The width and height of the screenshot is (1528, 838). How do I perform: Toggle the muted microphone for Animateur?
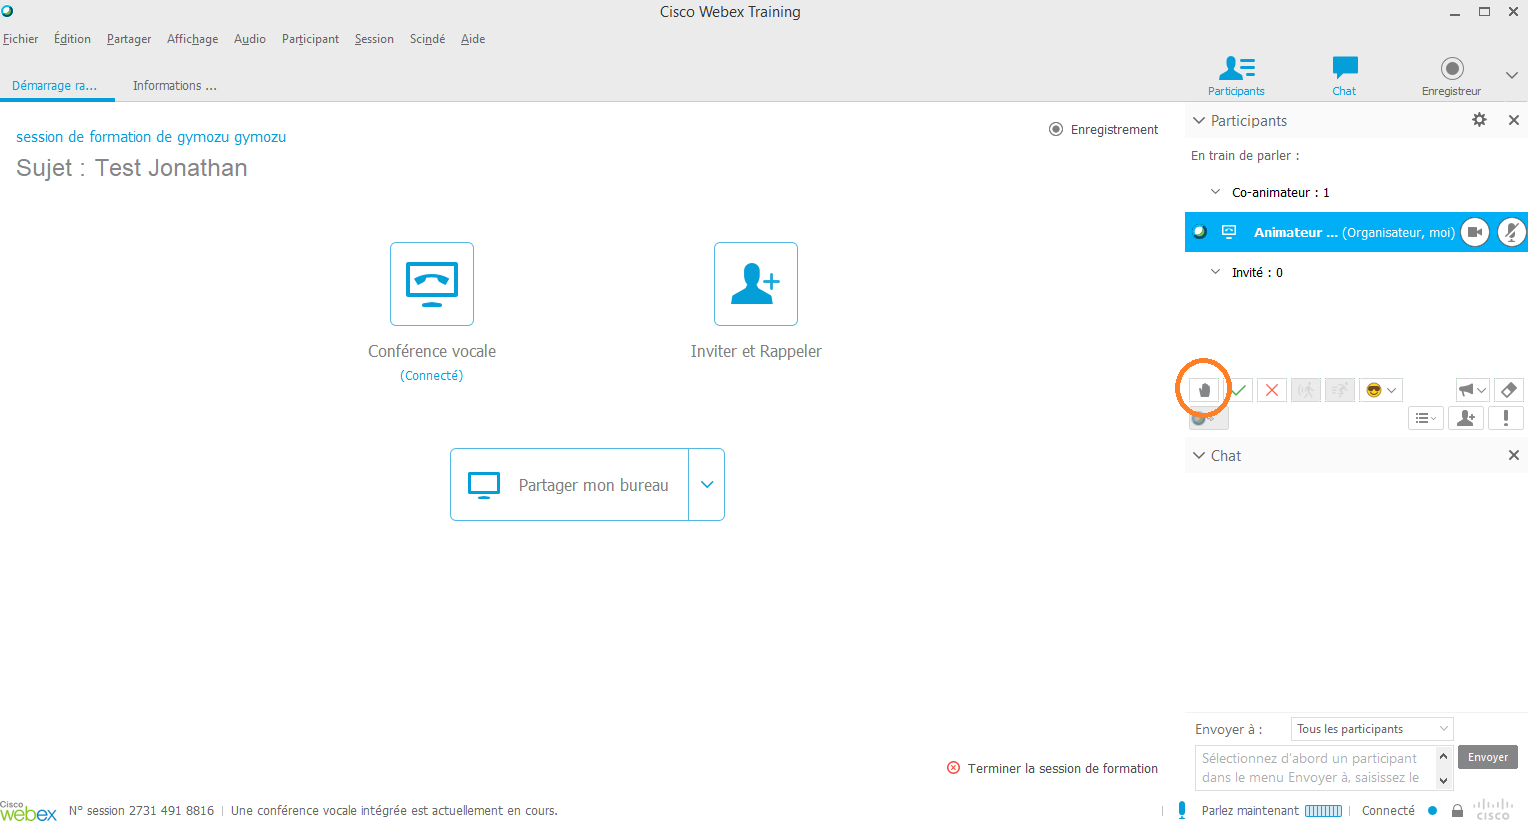(1512, 232)
